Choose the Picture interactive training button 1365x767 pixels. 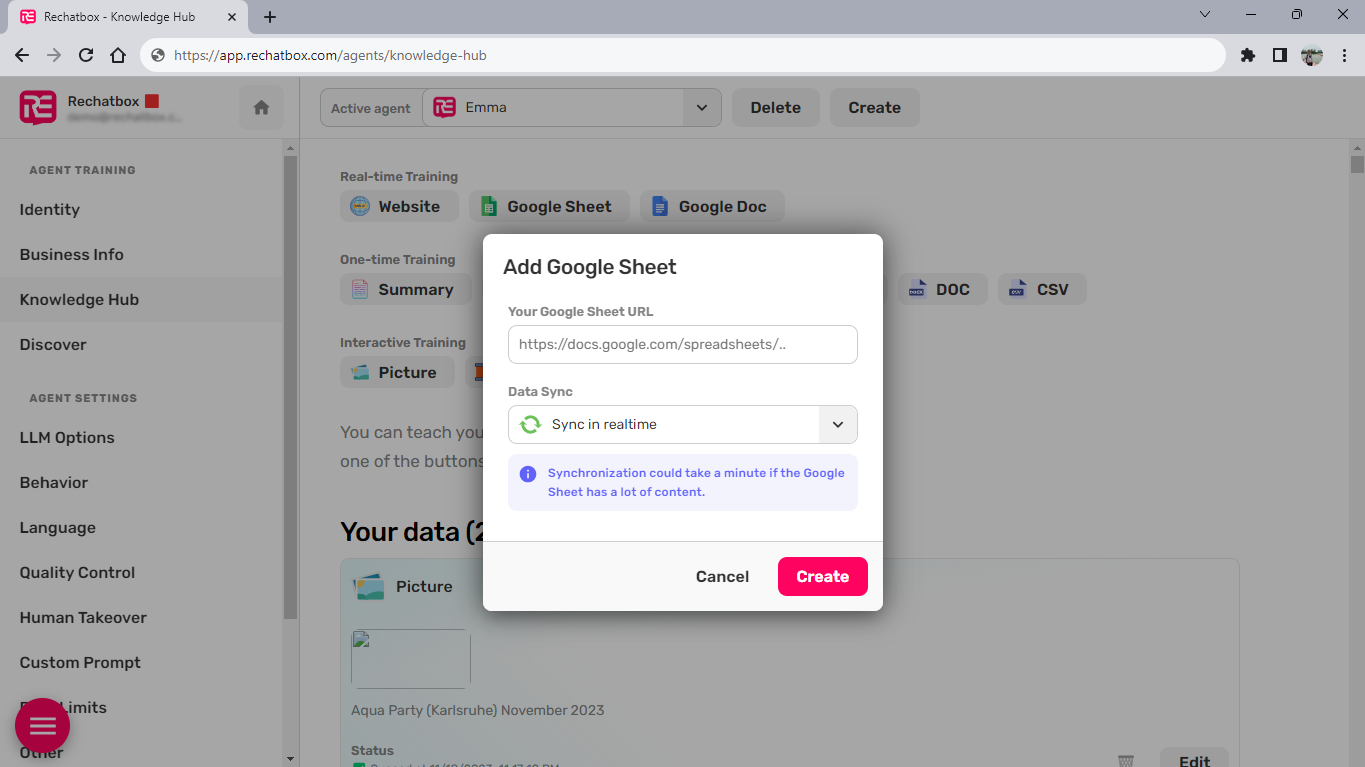click(397, 373)
